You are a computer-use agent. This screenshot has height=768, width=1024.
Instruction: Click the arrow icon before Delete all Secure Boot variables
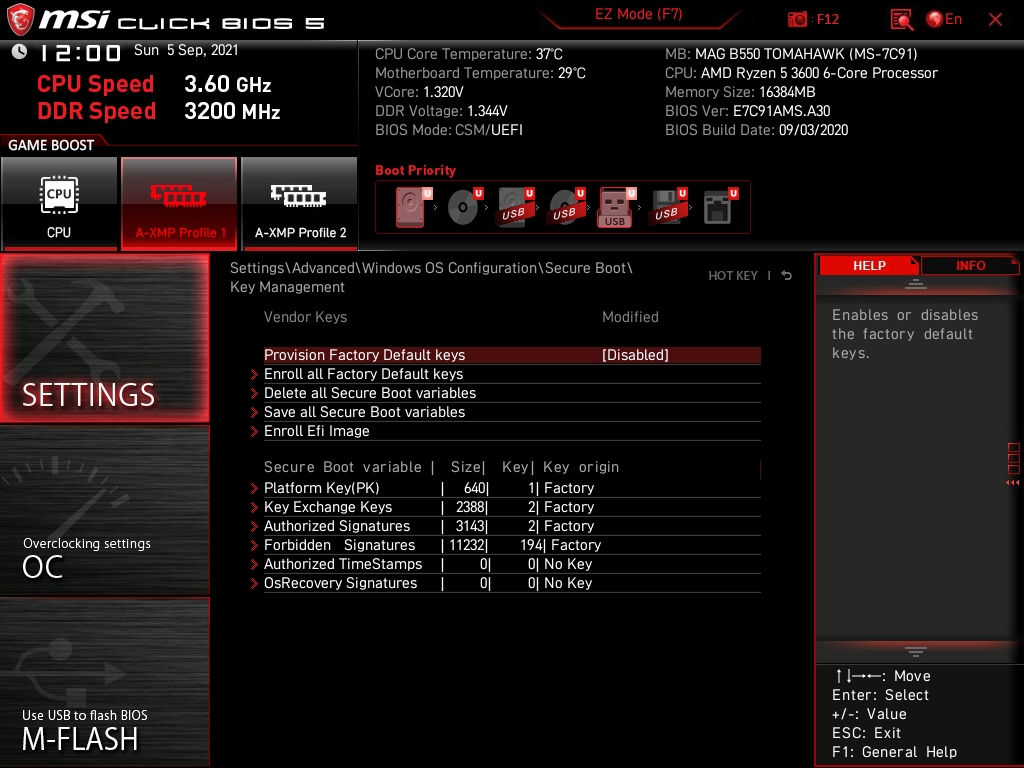click(x=255, y=393)
